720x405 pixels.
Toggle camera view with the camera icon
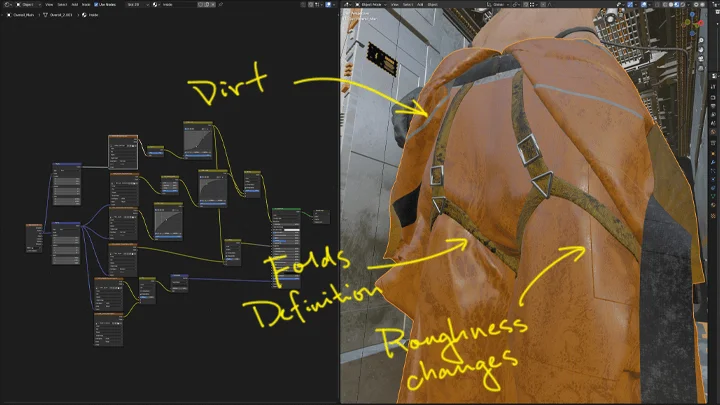(x=701, y=59)
